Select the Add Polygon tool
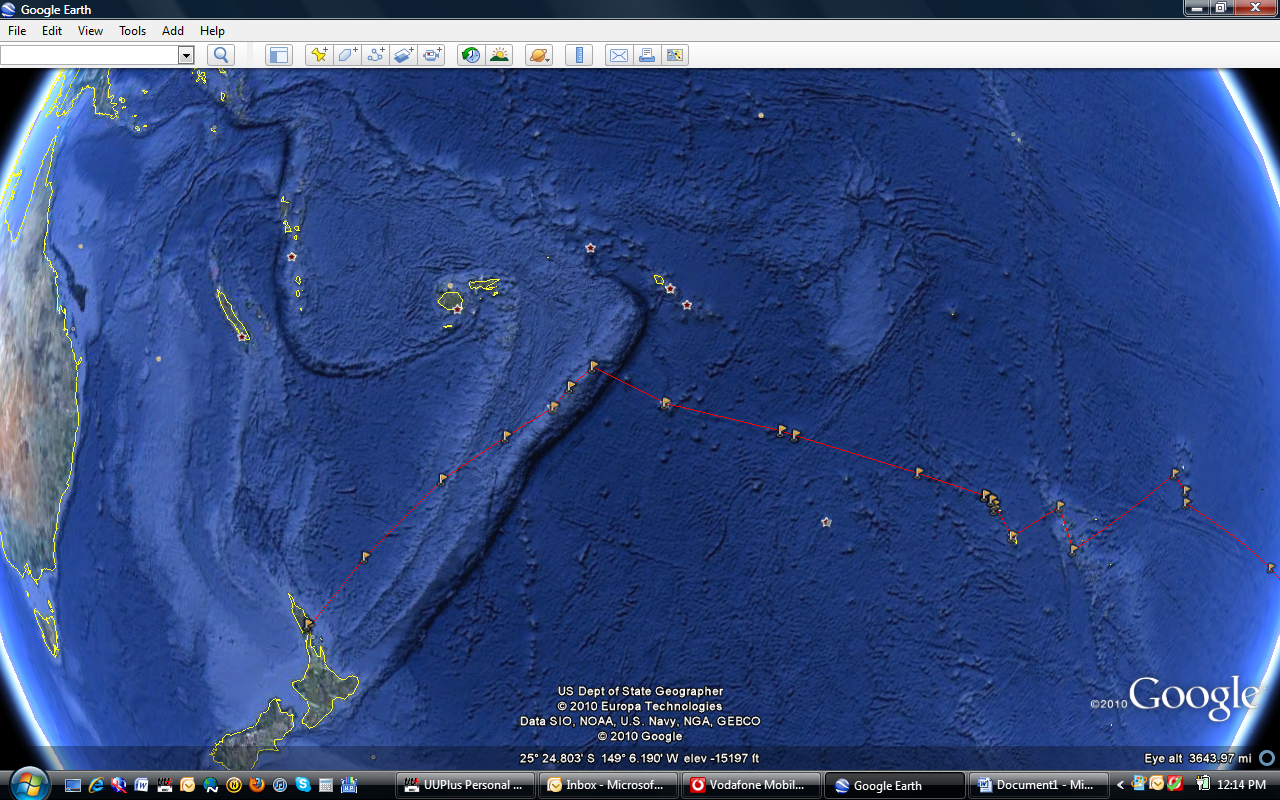Screen dimensions: 1280x800 click(x=347, y=55)
